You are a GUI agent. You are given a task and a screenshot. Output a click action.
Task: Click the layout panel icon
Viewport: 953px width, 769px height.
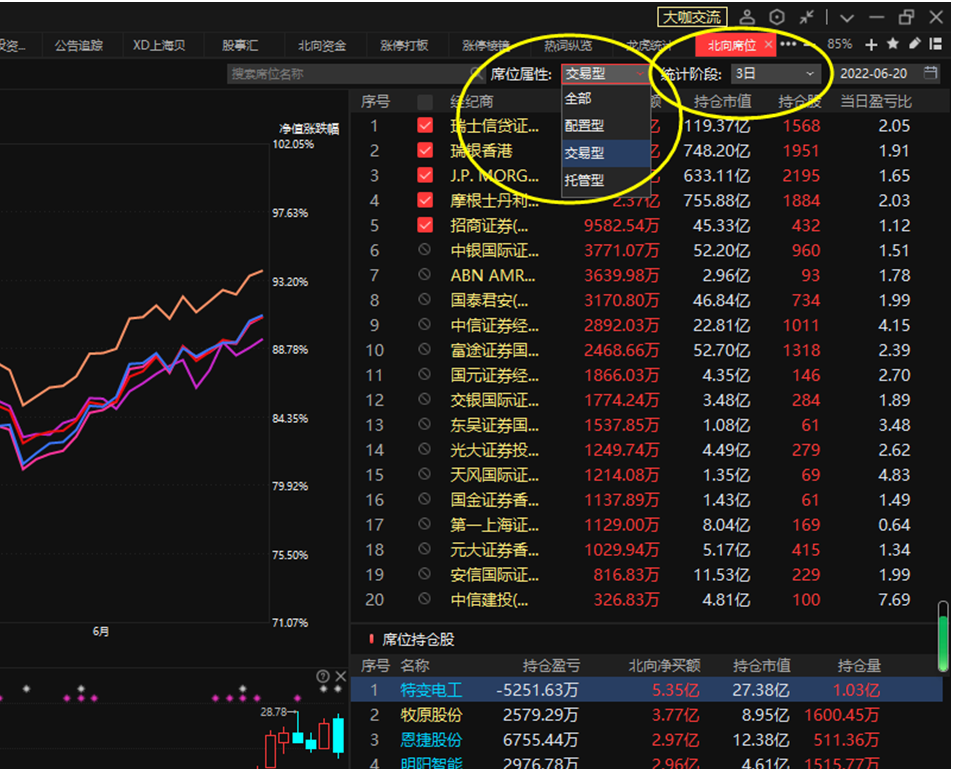tap(936, 44)
